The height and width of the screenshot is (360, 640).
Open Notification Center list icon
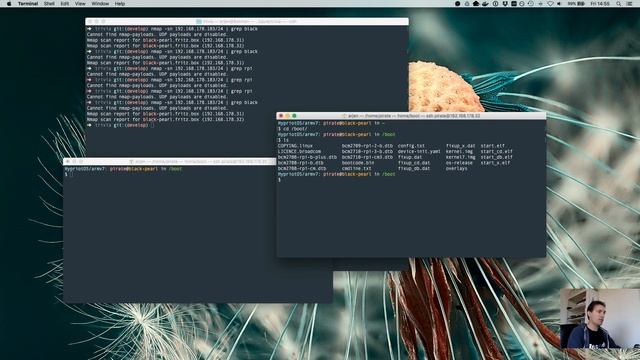[630, 4]
